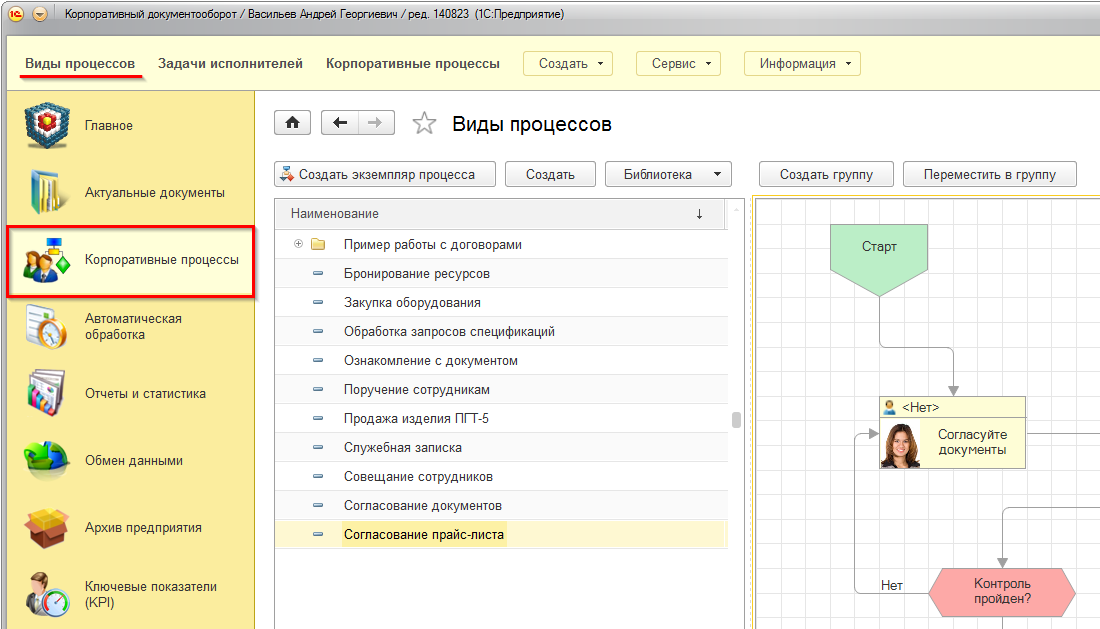The height and width of the screenshot is (629, 1100).
Task: Open Автоматическая обработка sidebar icon
Action: click(x=46, y=327)
